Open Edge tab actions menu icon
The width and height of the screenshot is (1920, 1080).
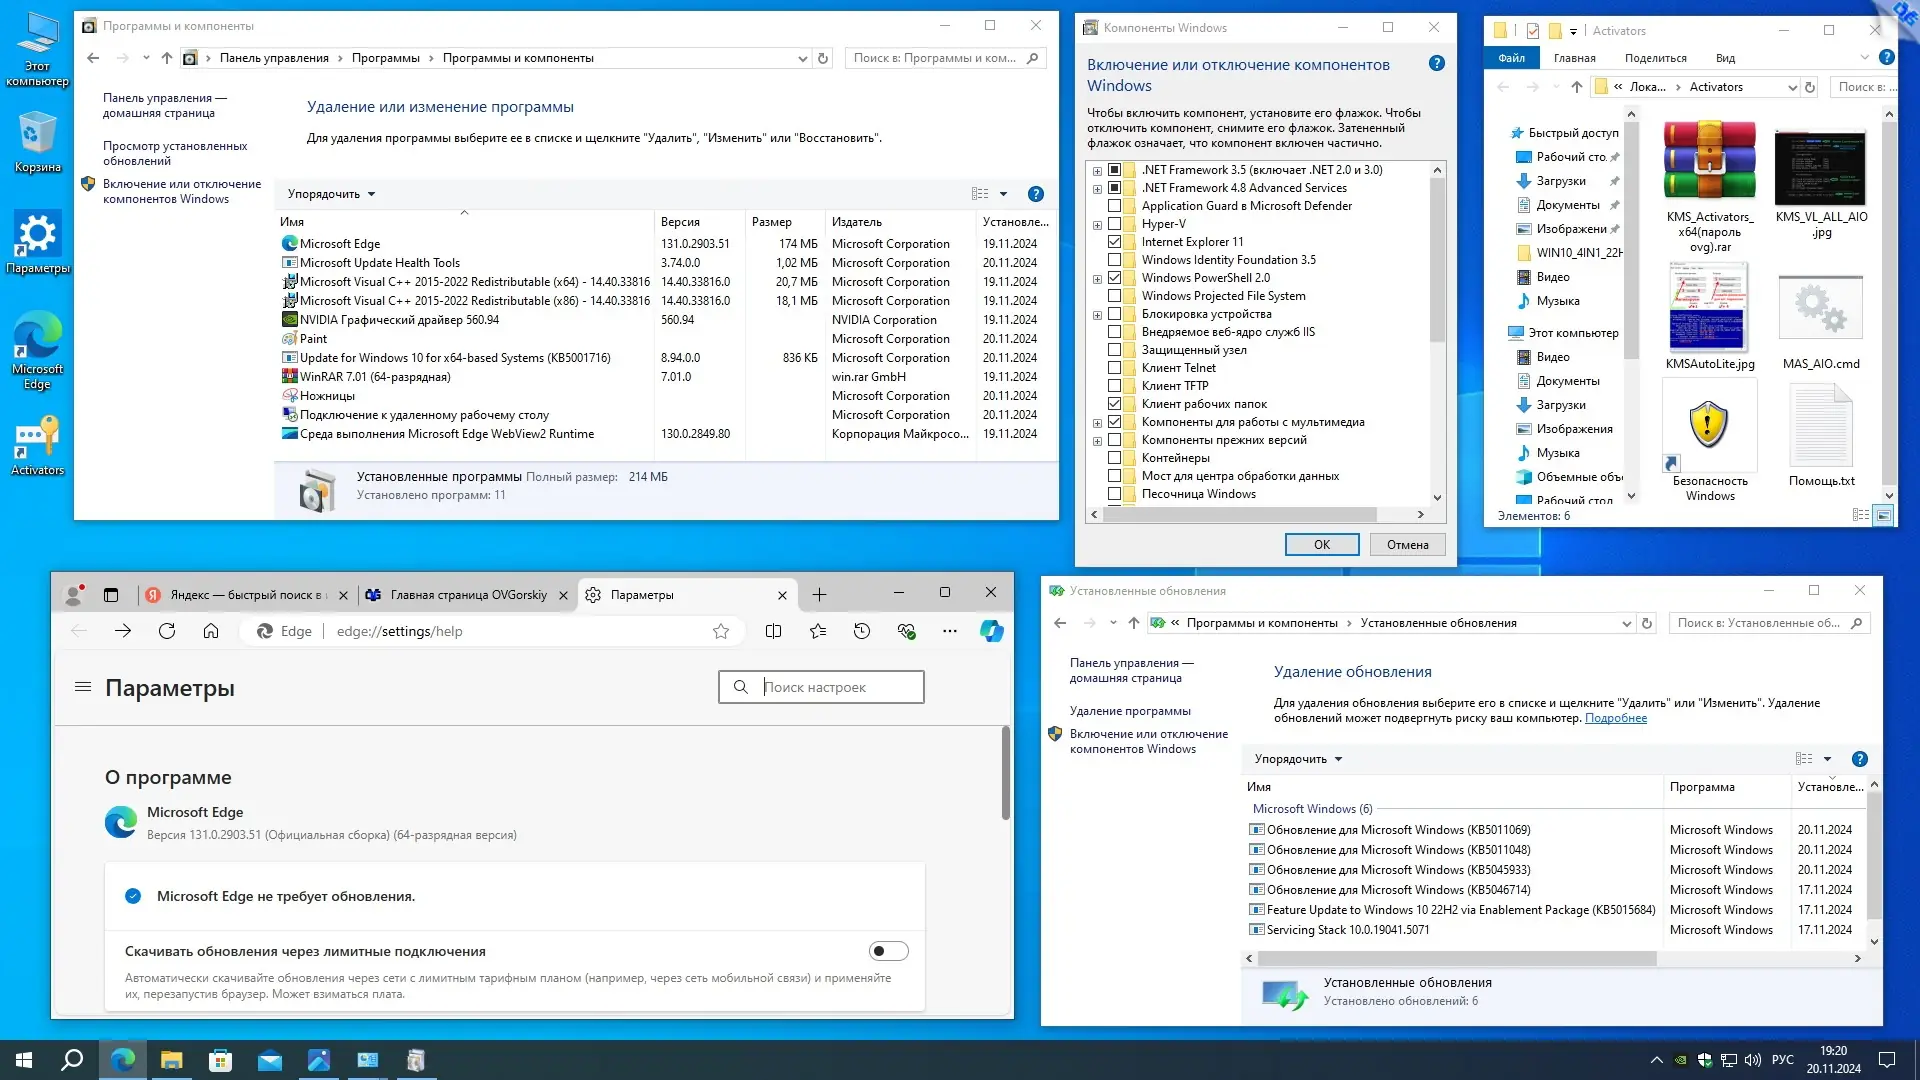(111, 595)
